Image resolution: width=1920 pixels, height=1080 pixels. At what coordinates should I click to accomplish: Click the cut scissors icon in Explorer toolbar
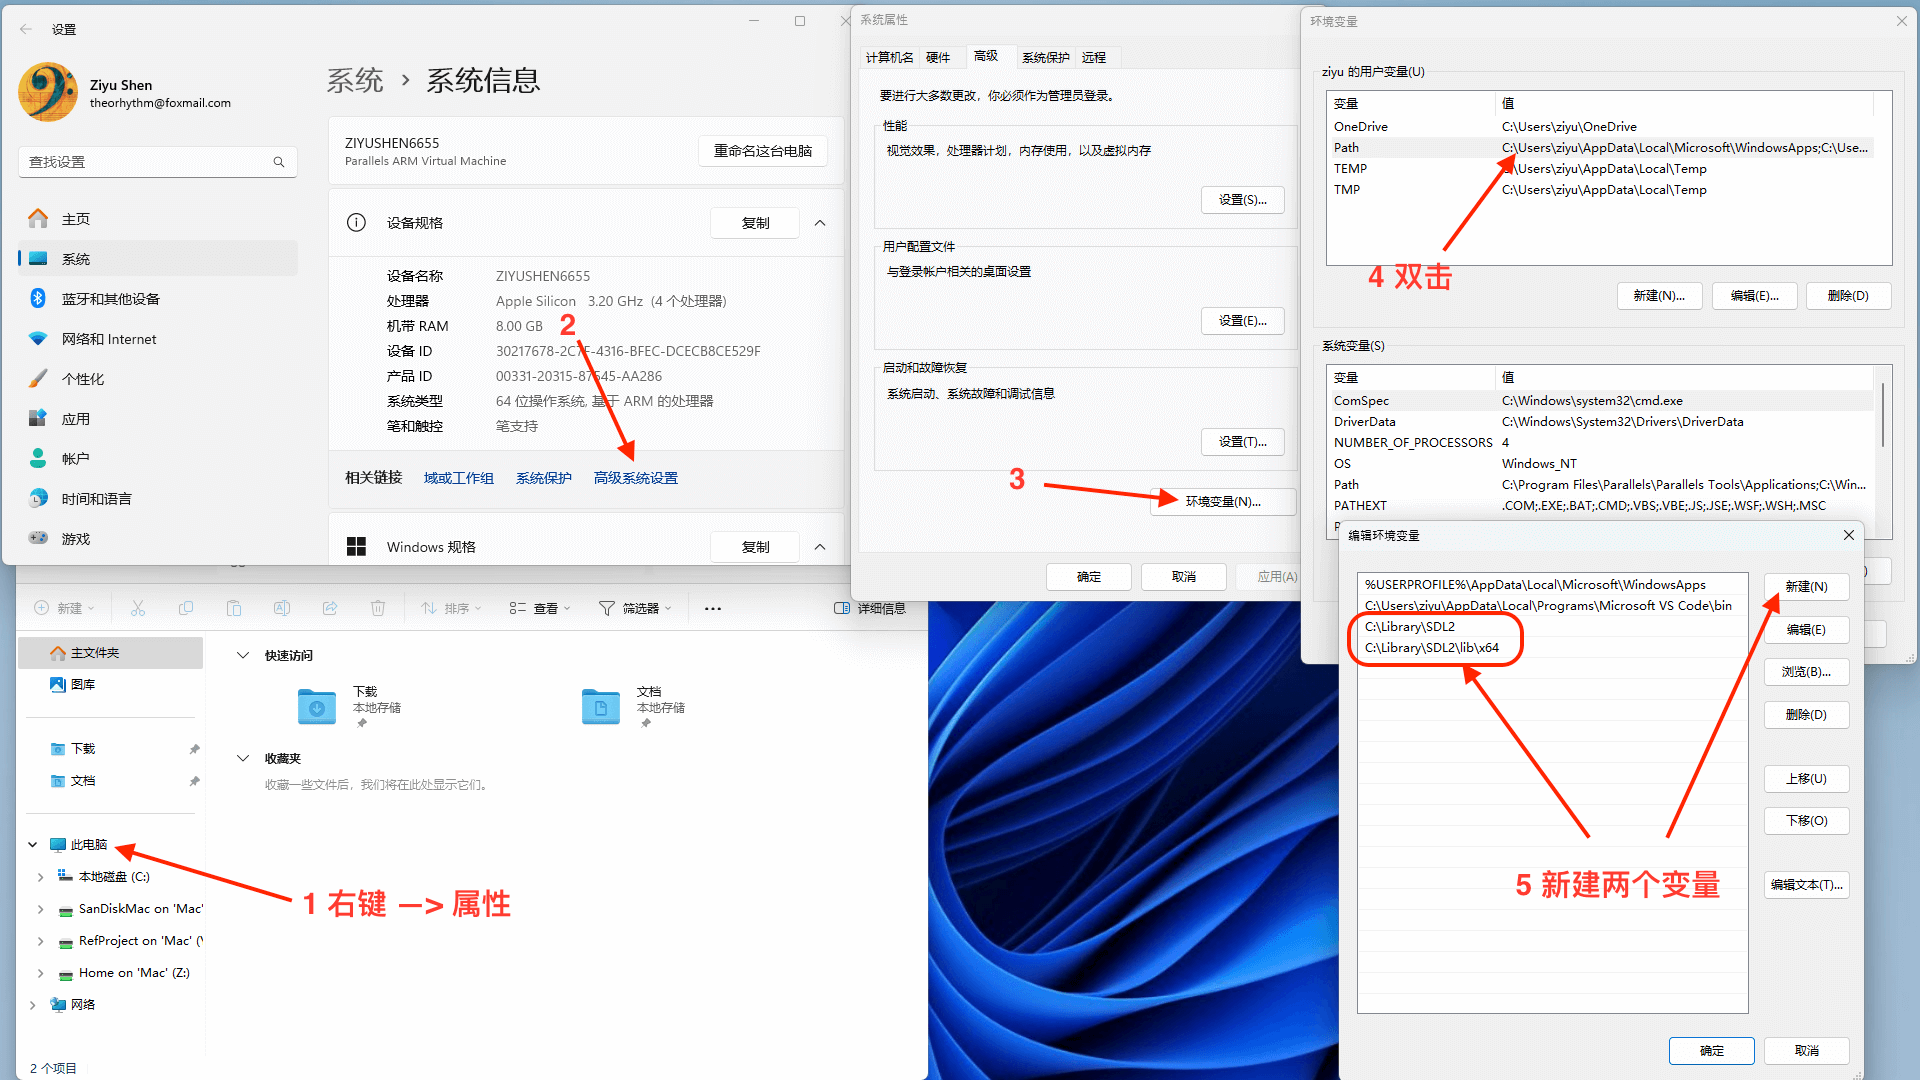pos(138,608)
